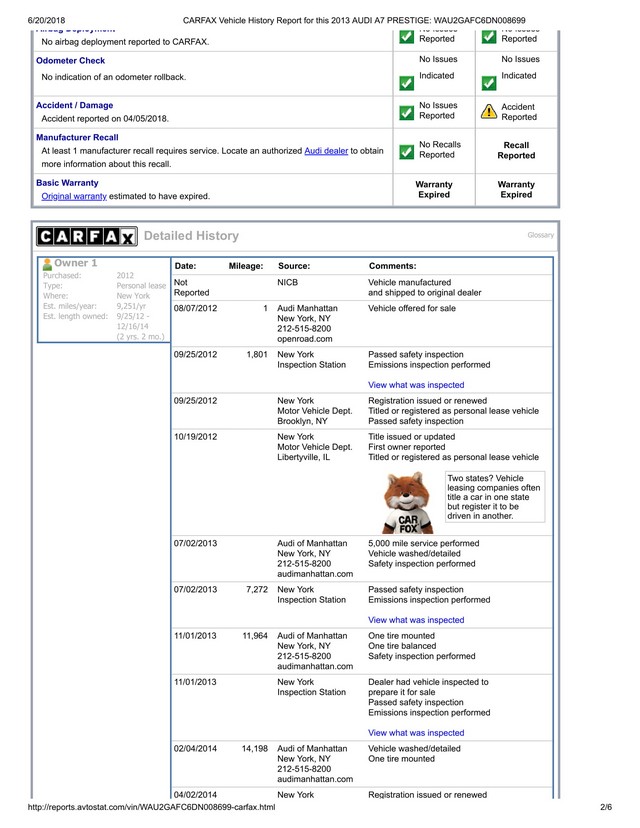Open View what was inspected for 09/25/2012
This screenshot has width=640, height=828.
[416, 385]
